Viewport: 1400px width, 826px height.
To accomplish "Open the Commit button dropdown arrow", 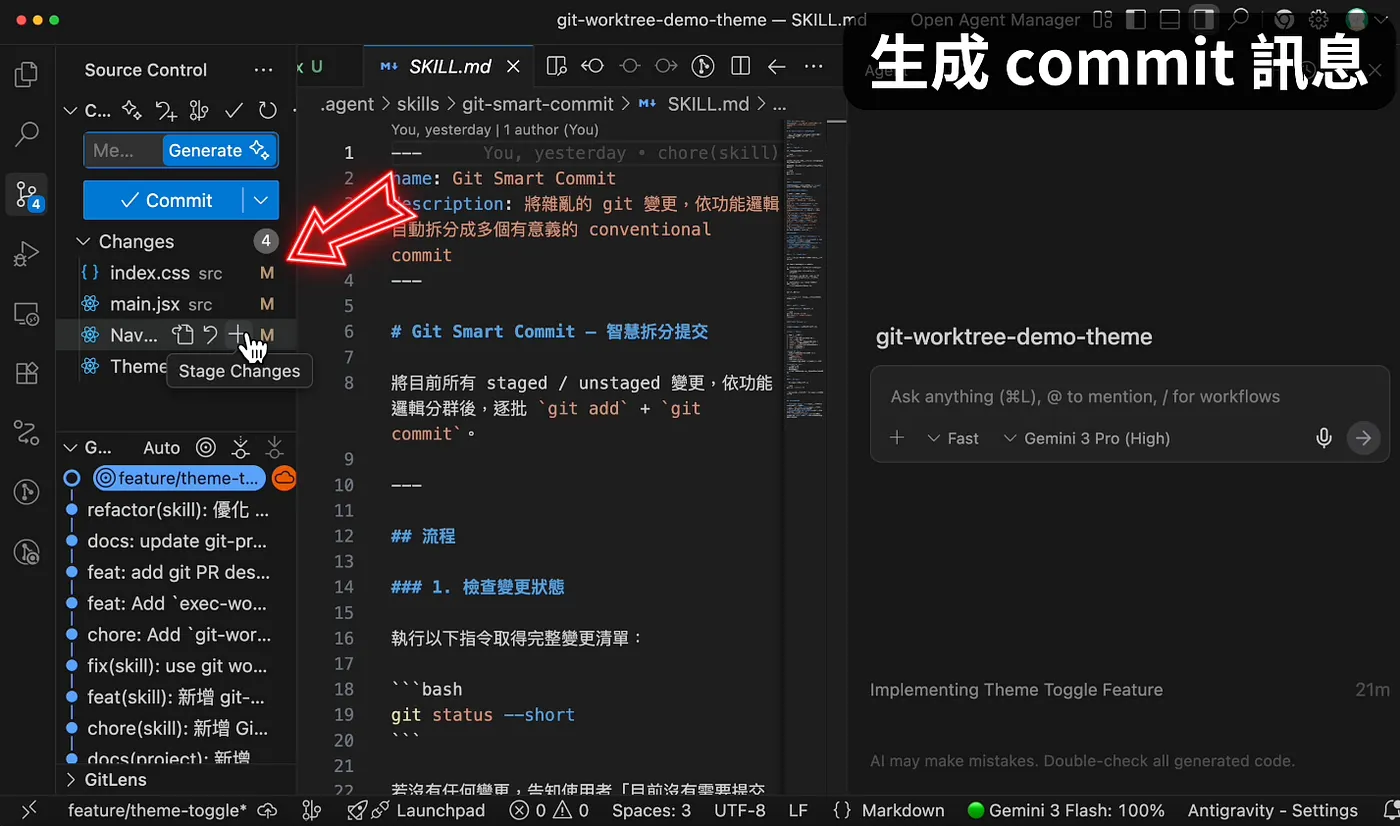I will click(261, 200).
